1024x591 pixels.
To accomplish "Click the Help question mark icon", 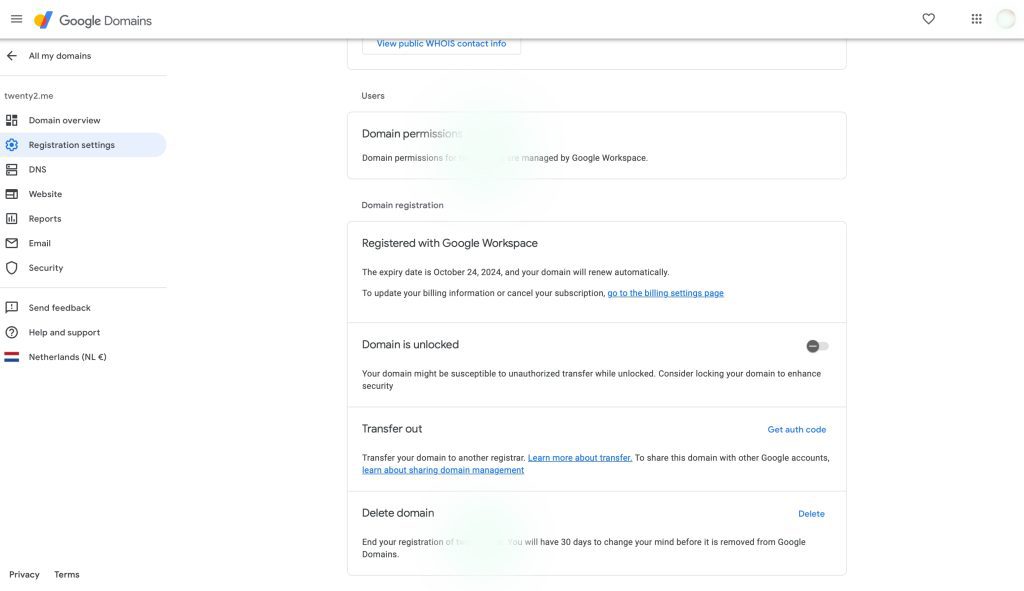I will click(x=12, y=332).
